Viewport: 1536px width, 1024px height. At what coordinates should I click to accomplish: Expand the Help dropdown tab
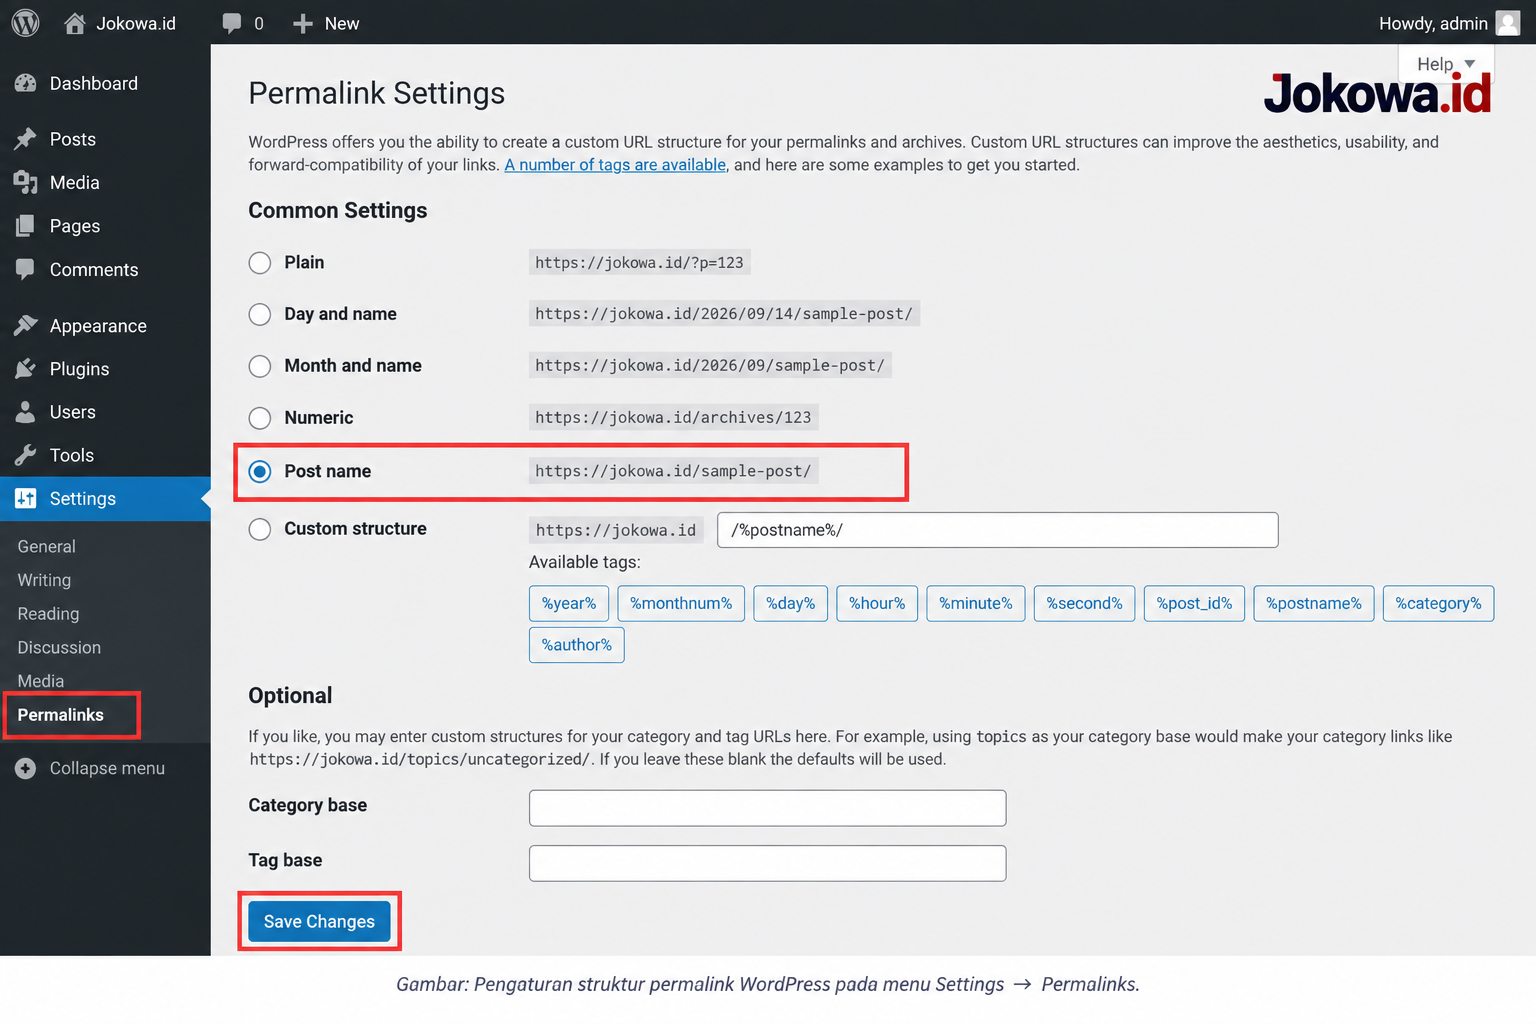click(x=1446, y=63)
